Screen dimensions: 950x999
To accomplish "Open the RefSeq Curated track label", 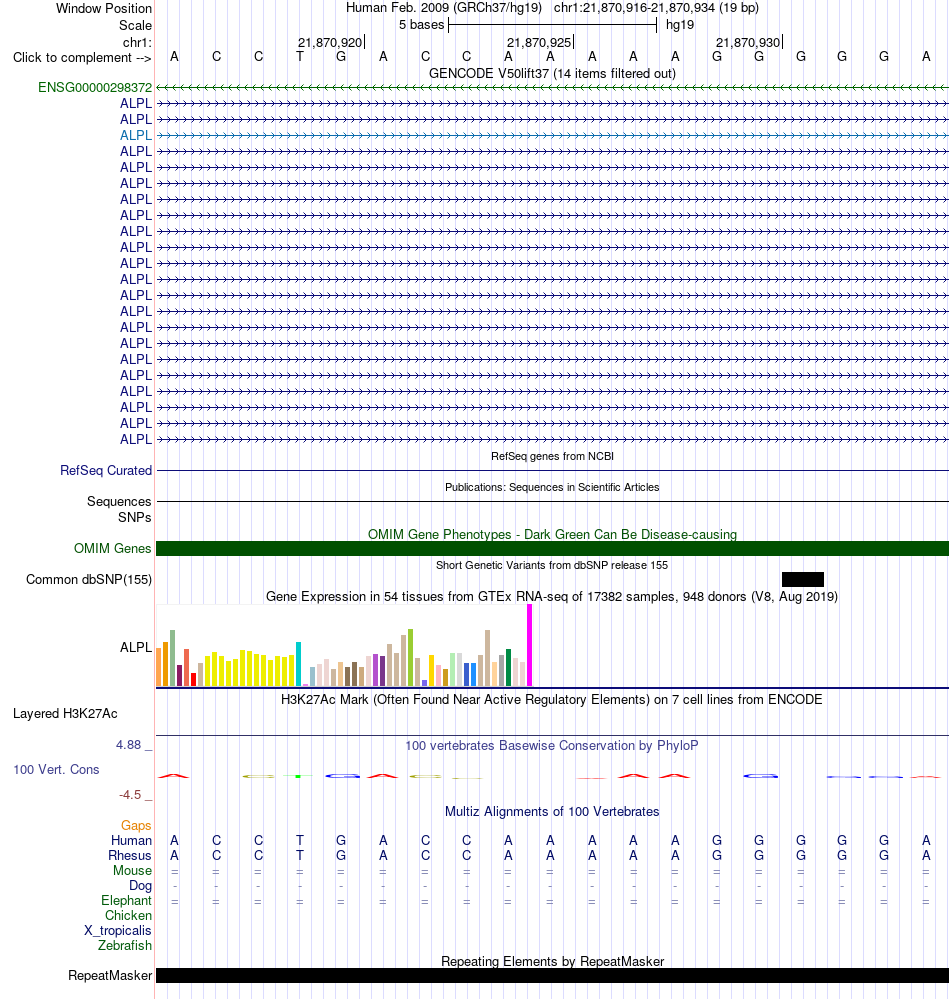I will tap(106, 470).
